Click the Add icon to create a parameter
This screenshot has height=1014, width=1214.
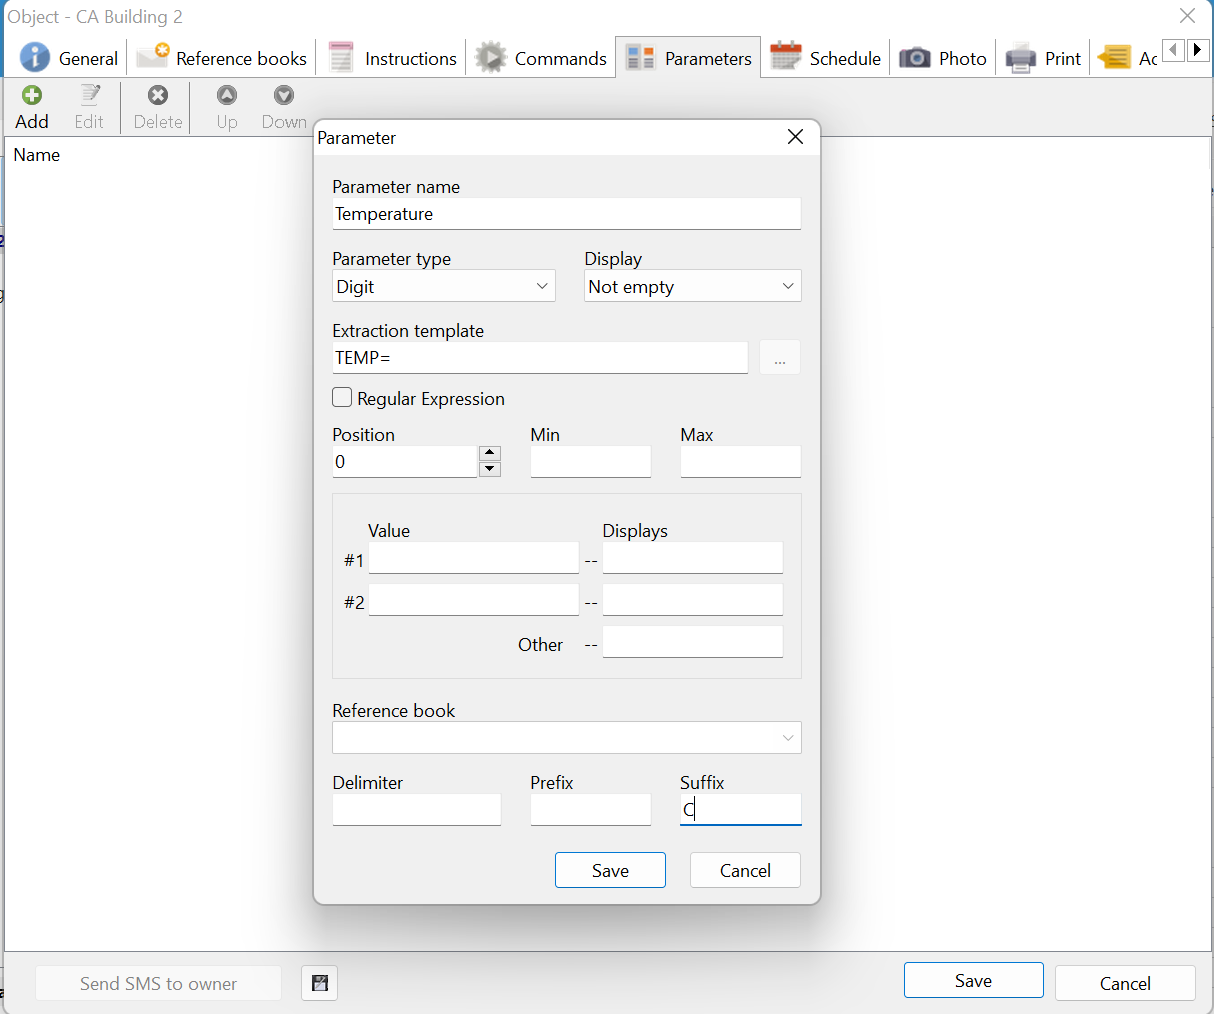pyautogui.click(x=31, y=95)
